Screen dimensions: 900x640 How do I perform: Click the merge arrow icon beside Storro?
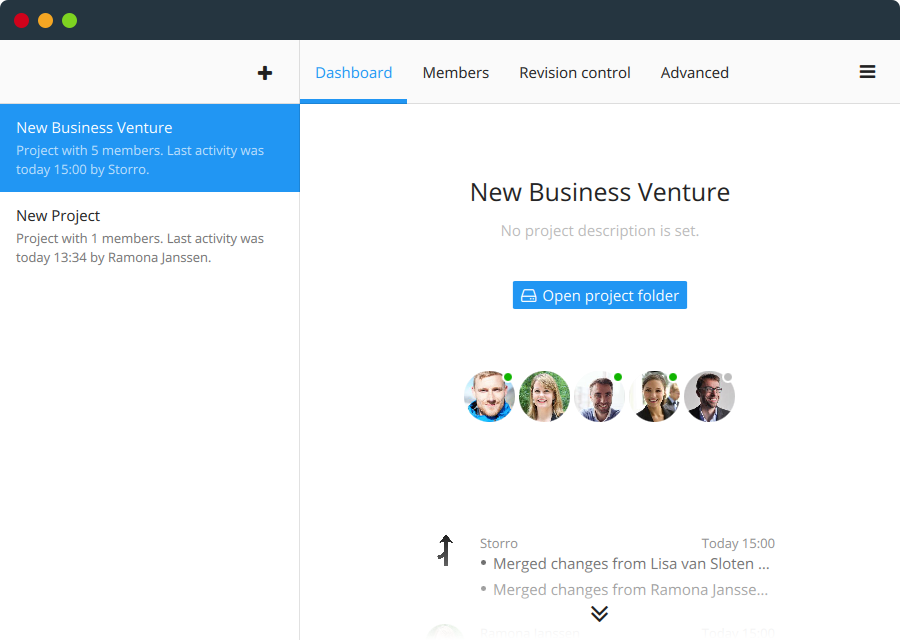click(446, 550)
